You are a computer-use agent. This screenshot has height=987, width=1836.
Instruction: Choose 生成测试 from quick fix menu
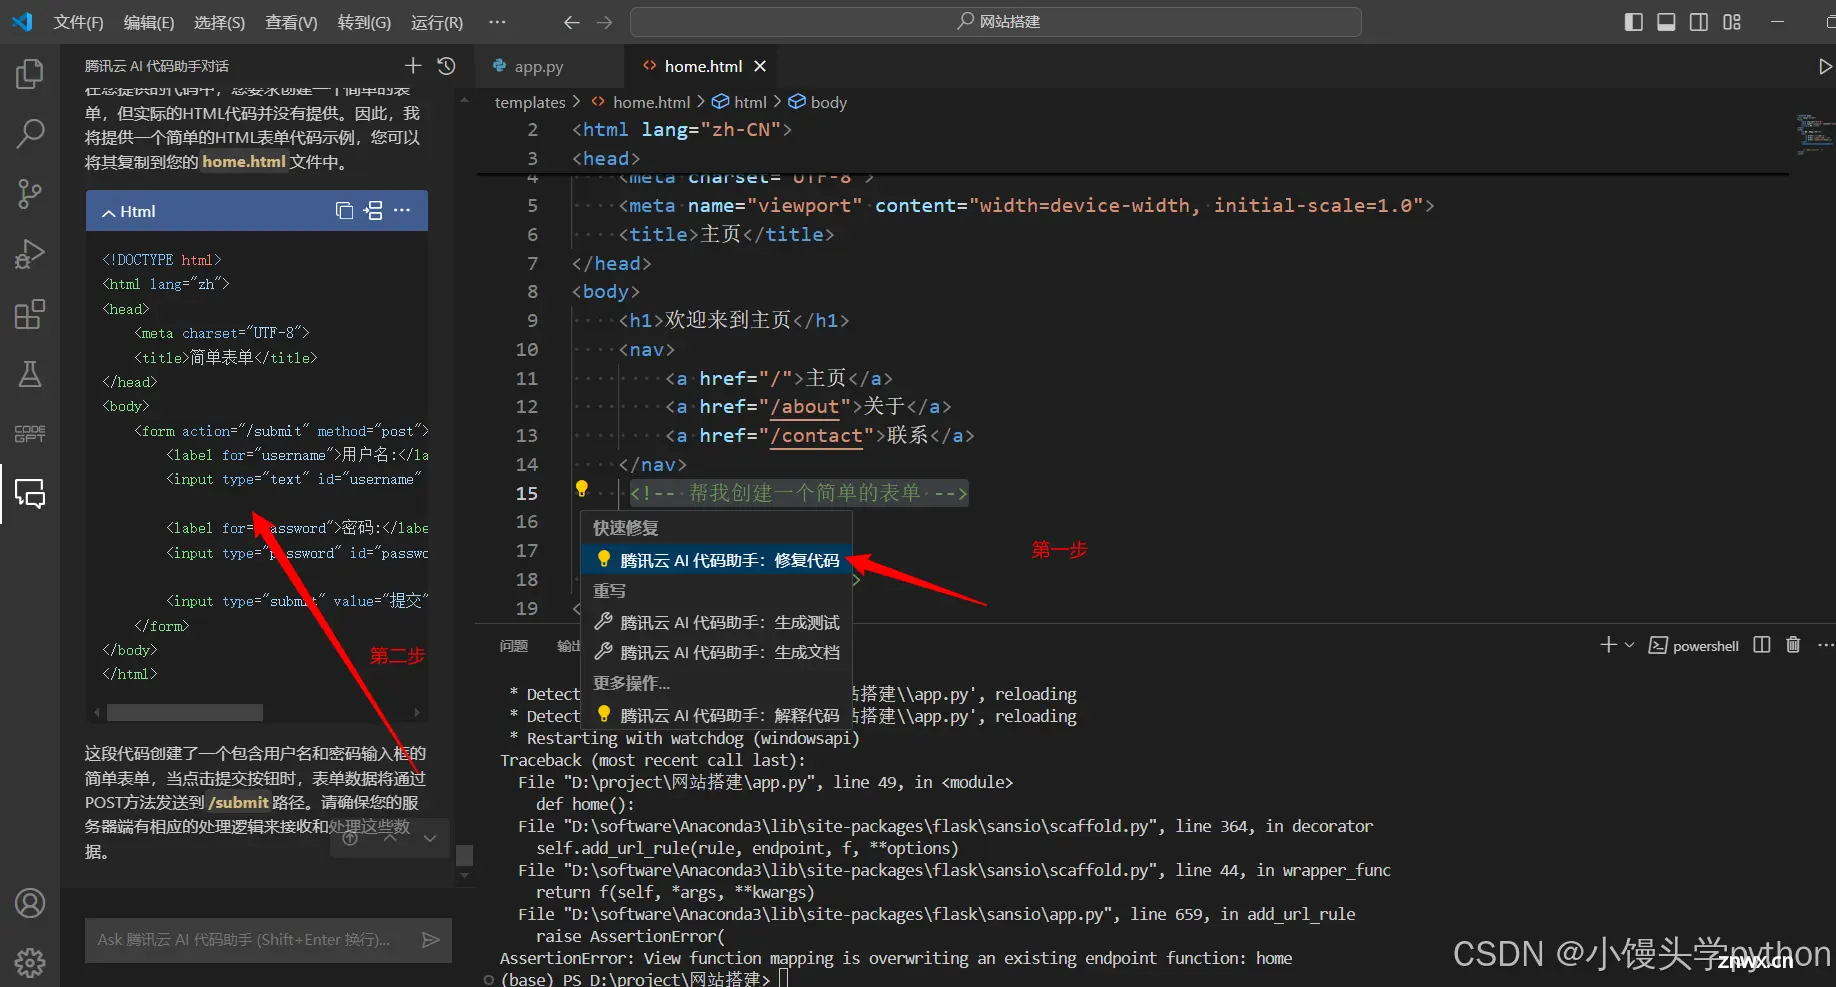point(716,622)
